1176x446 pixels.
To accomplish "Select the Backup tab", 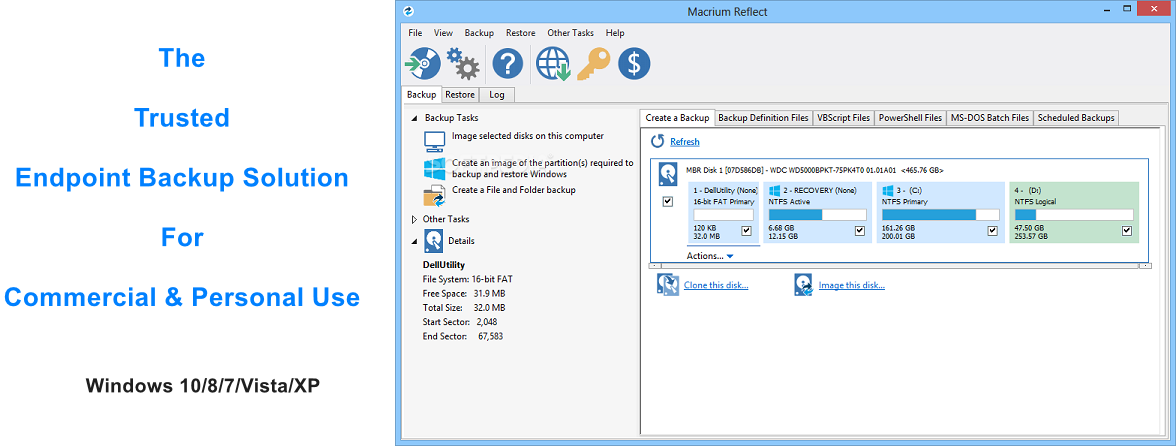I will coord(422,94).
